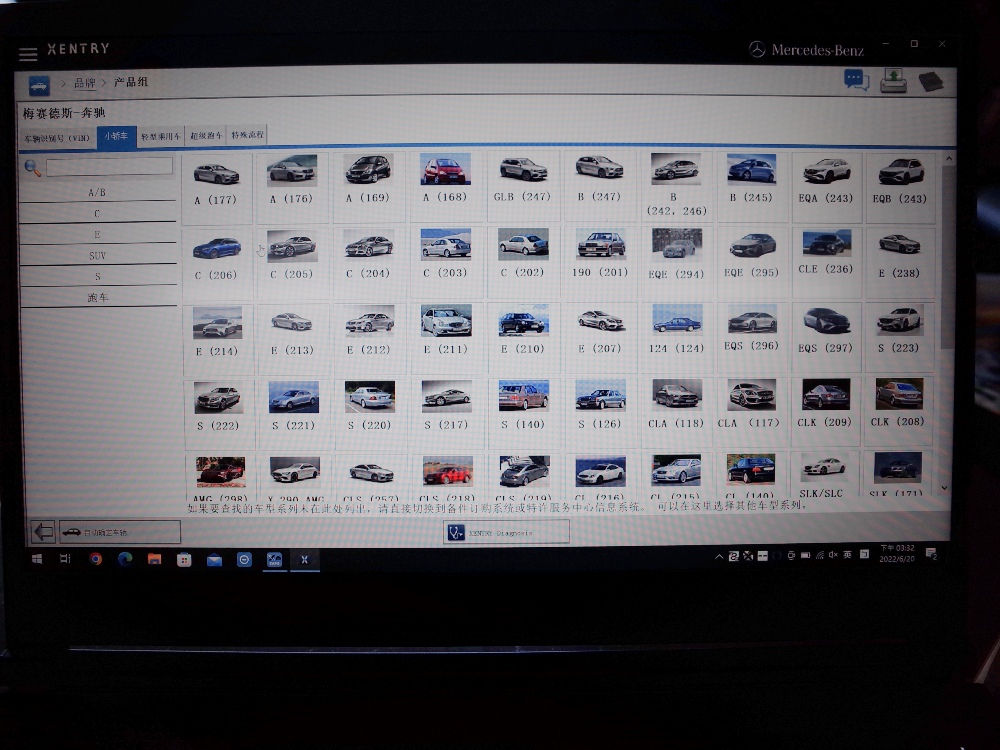Click the scroll down arrow of vehicle list
Image resolution: width=1000 pixels, height=750 pixels.
[945, 487]
